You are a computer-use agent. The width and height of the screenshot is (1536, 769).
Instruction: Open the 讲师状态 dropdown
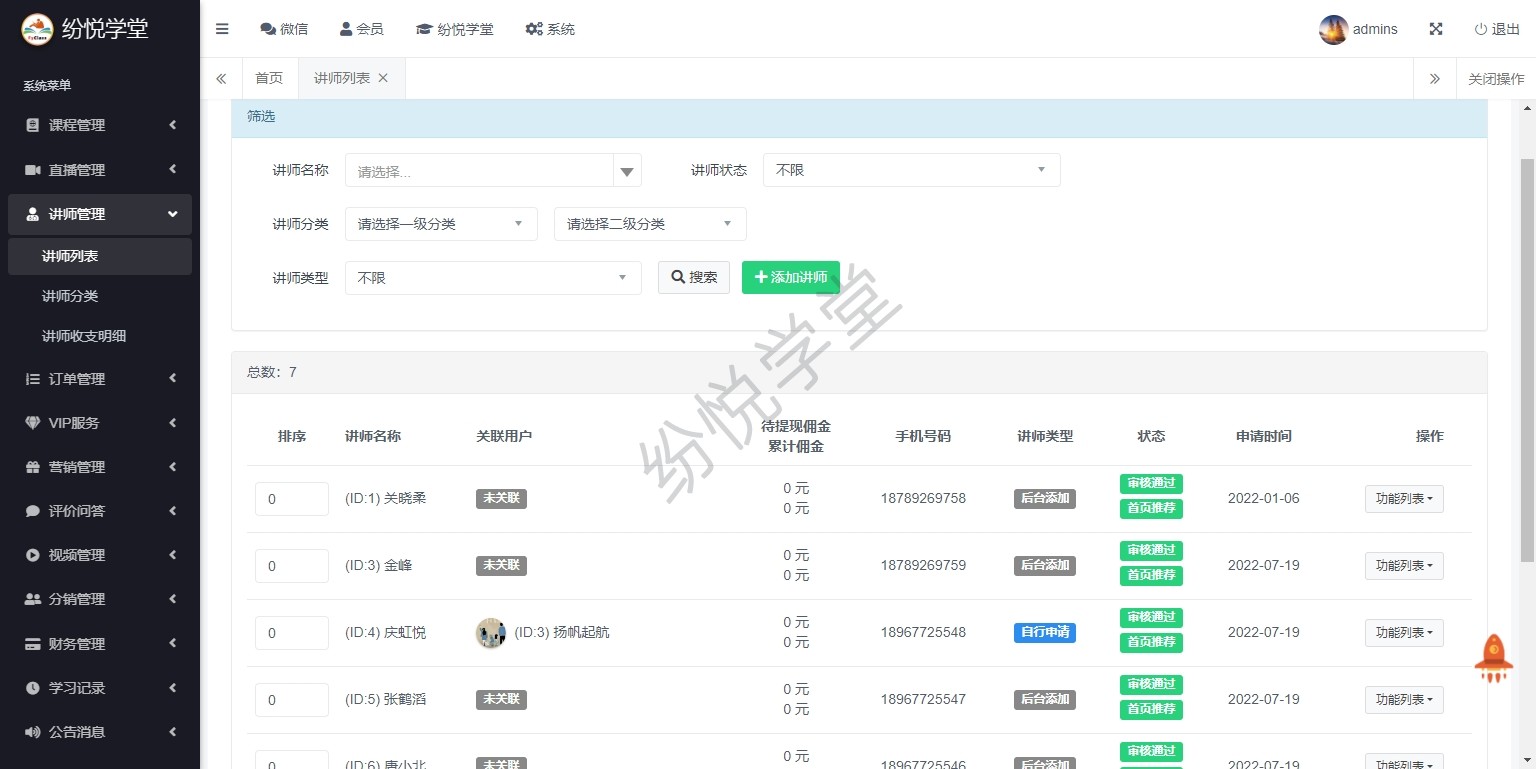coord(910,170)
